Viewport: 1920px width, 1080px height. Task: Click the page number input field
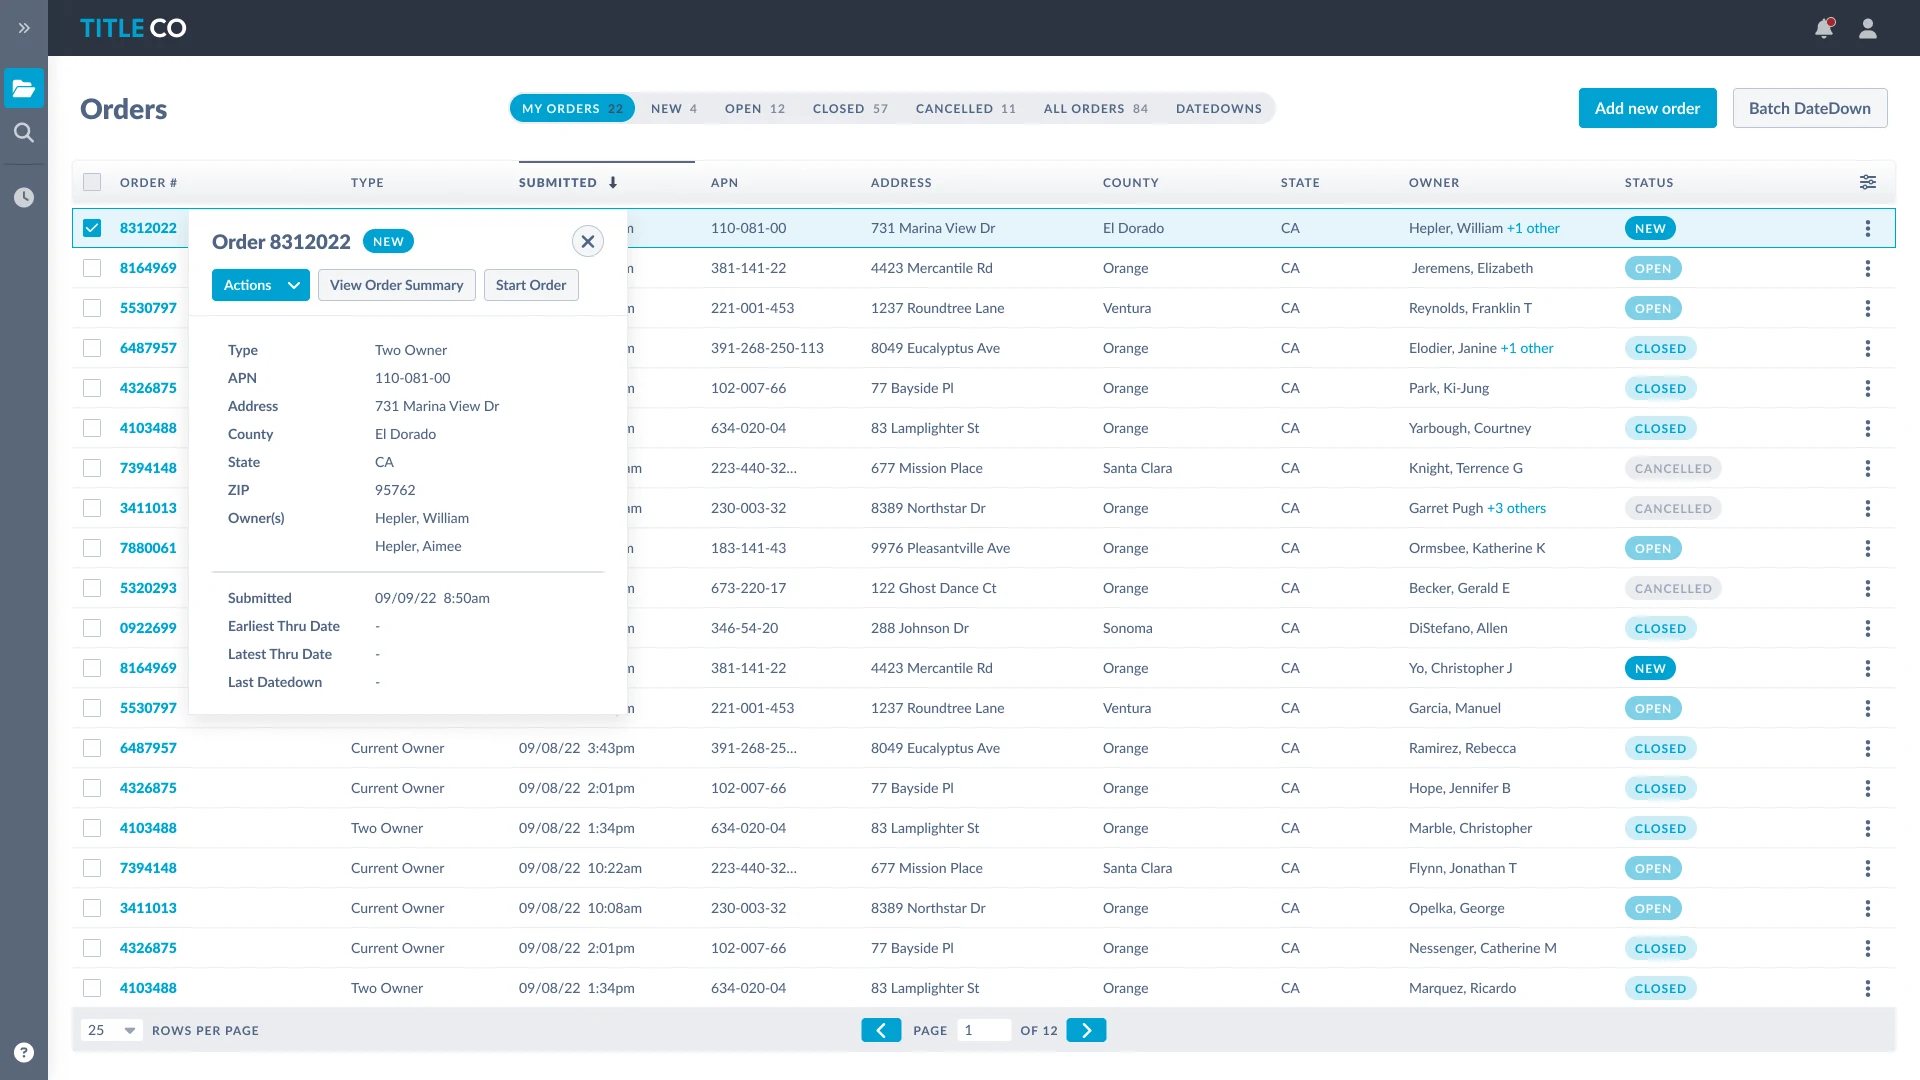[x=984, y=1030]
